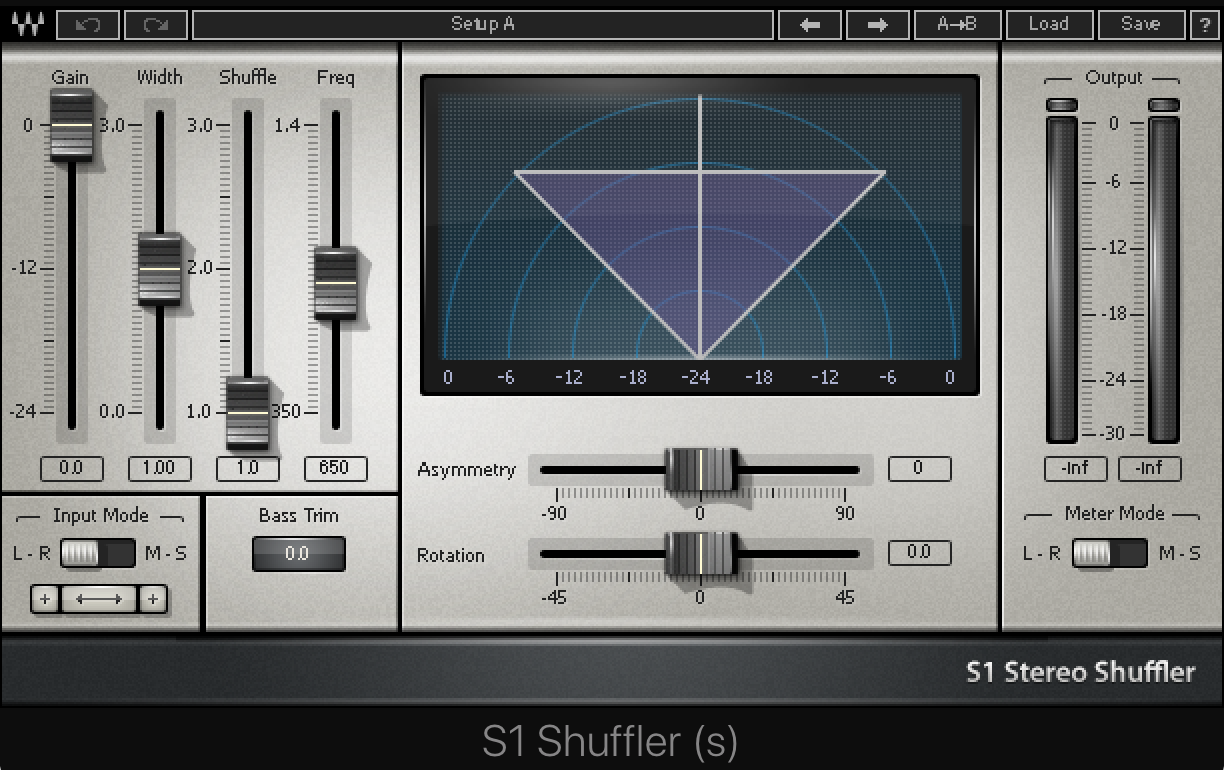Click the Bass Trim value box
The width and height of the screenshot is (1226, 770).
click(x=298, y=554)
